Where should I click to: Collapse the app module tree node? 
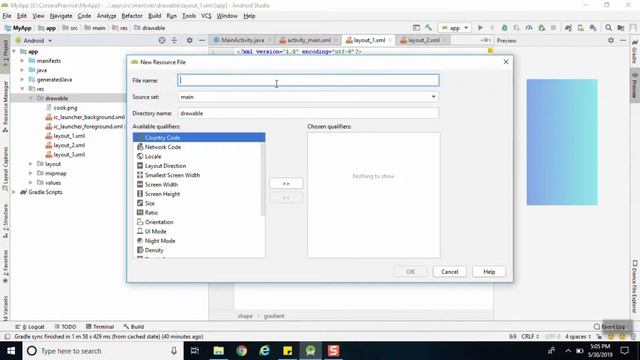click(x=14, y=51)
